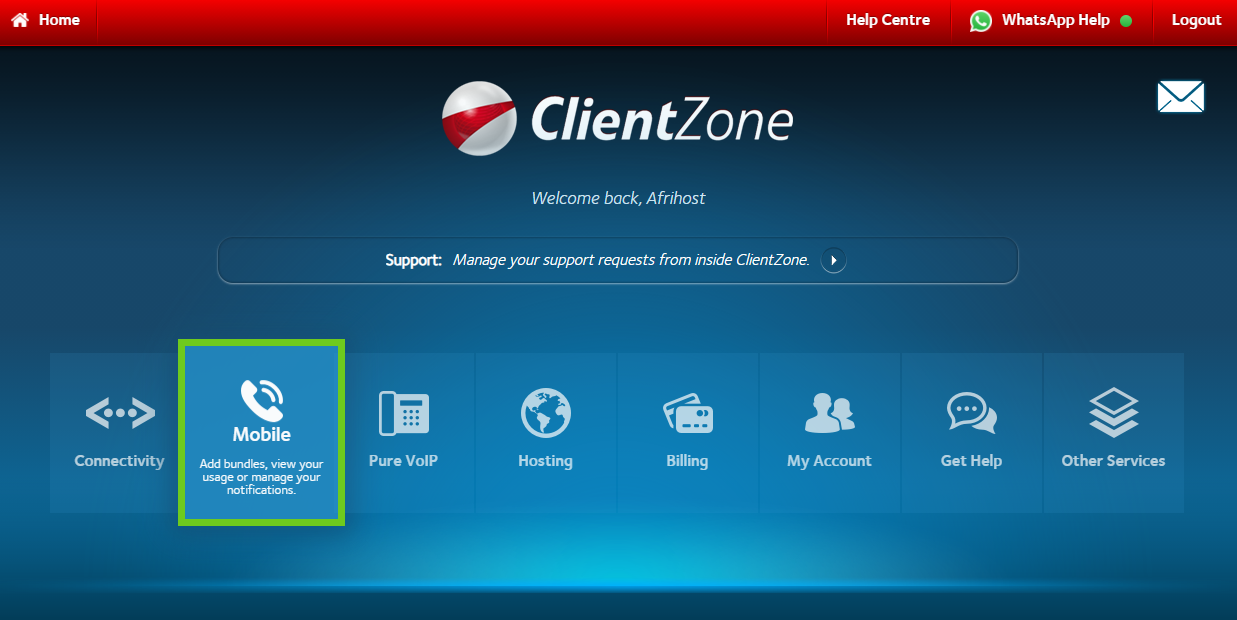
Task: Click the WhatsApp logo icon
Action: point(981,21)
